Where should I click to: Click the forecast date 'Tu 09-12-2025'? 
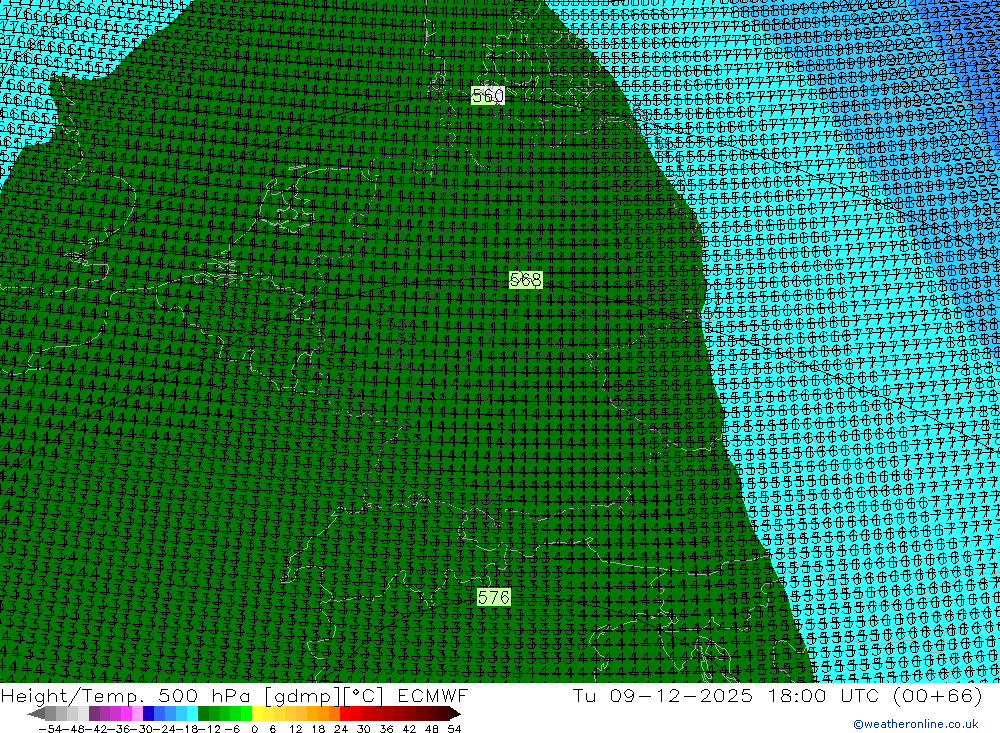(663, 696)
